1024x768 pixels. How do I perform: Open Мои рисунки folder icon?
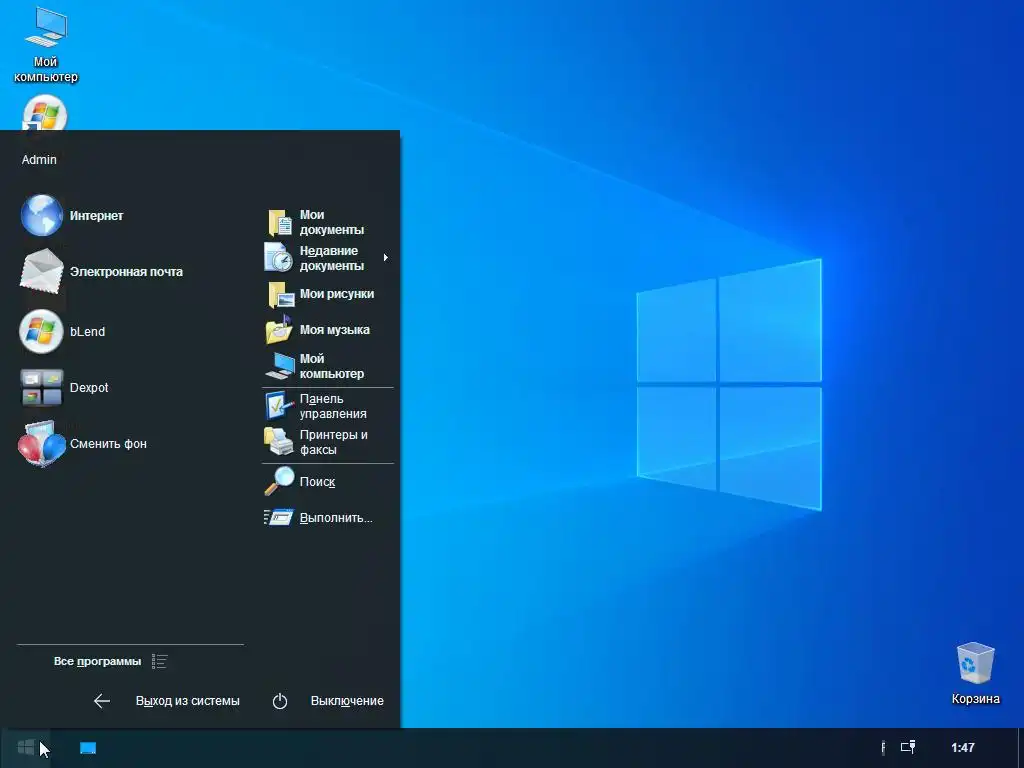[x=281, y=295]
